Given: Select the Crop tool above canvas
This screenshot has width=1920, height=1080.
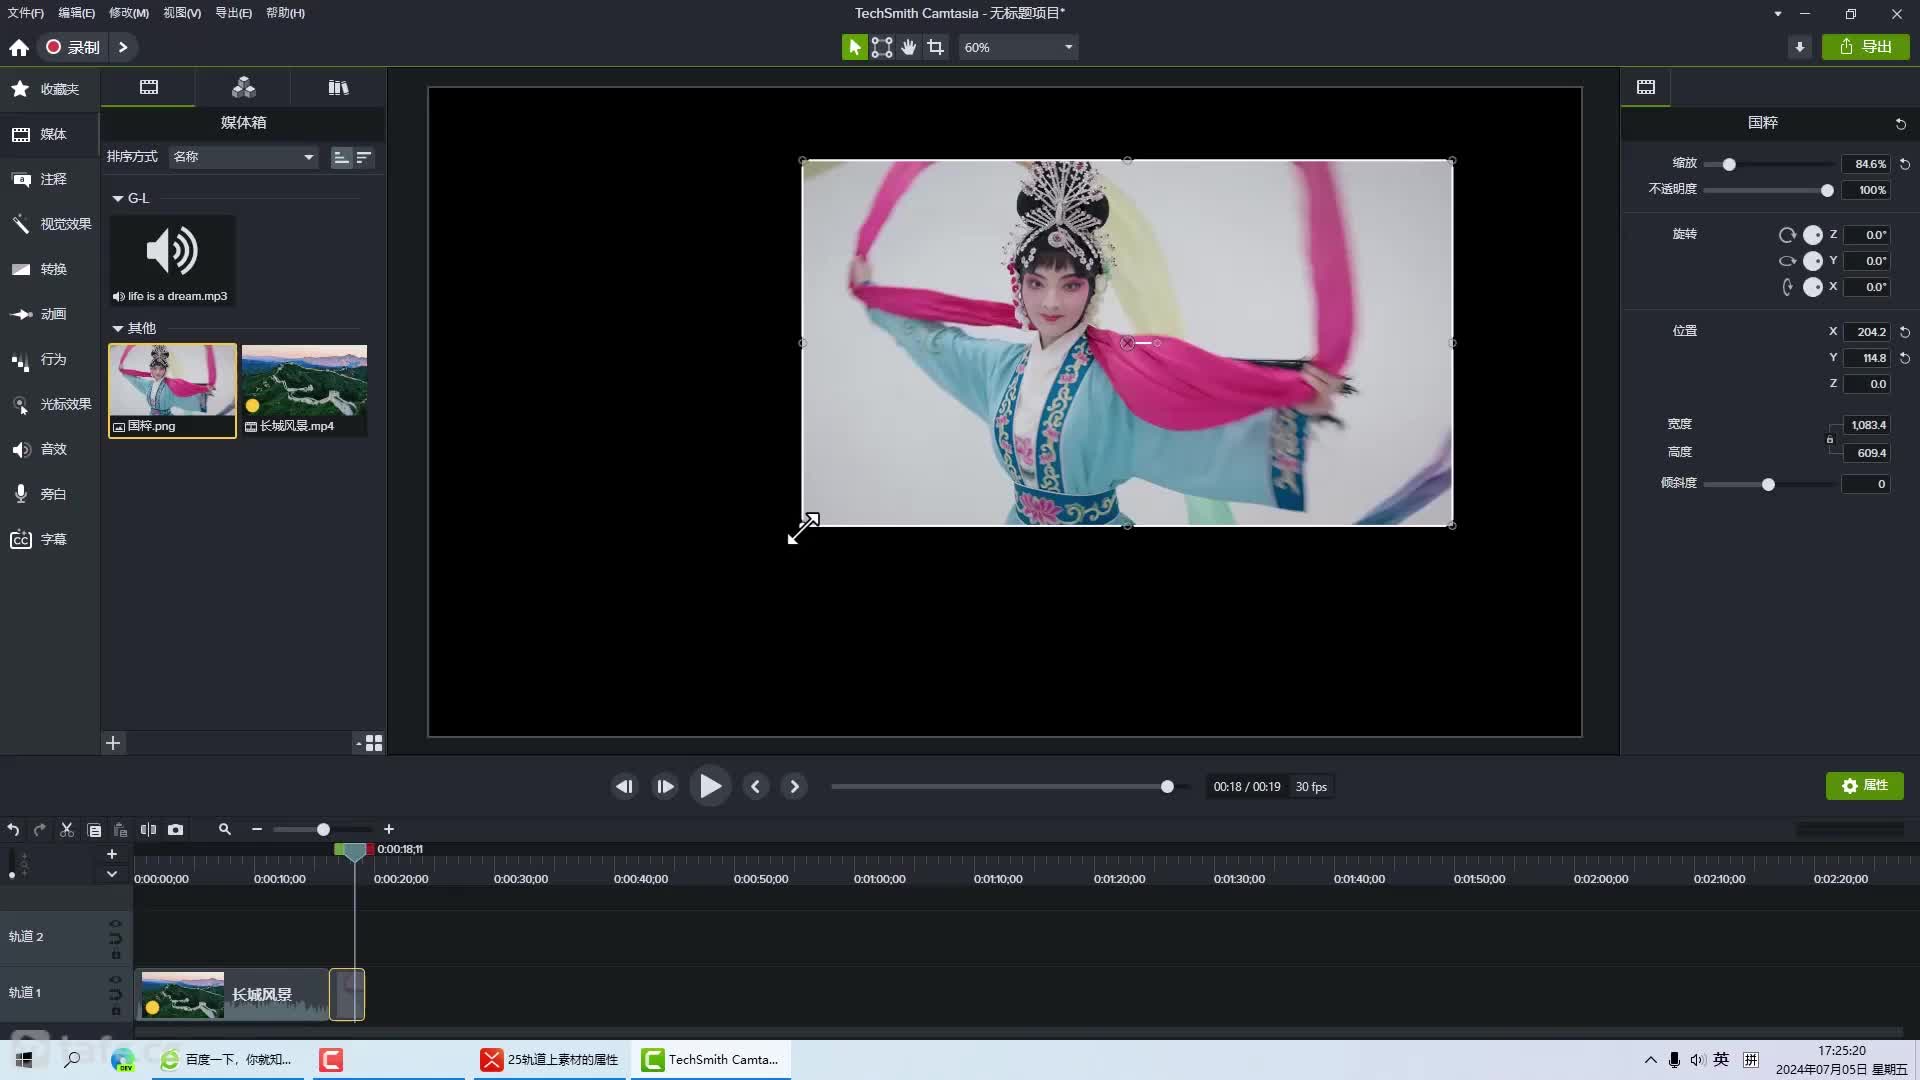Looking at the screenshot, I should (x=936, y=47).
